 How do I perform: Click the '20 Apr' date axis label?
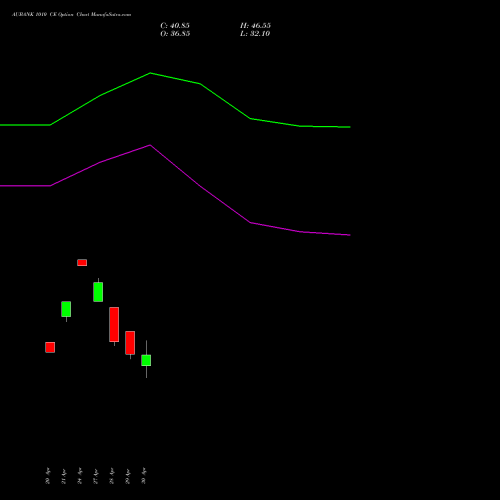pyautogui.click(x=48, y=476)
